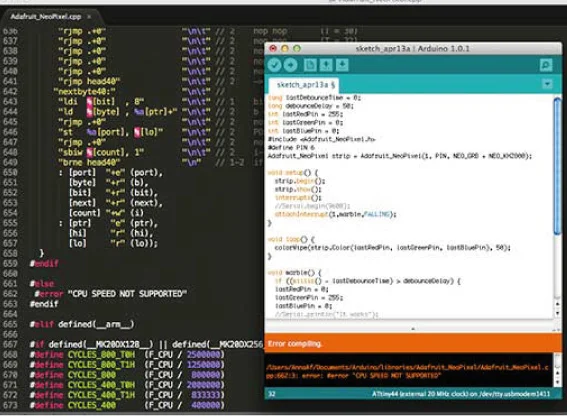Click the #include Adafruit_NeoPixel.h line
Image resolution: width=567 pixels, height=419 pixels.
321,139
